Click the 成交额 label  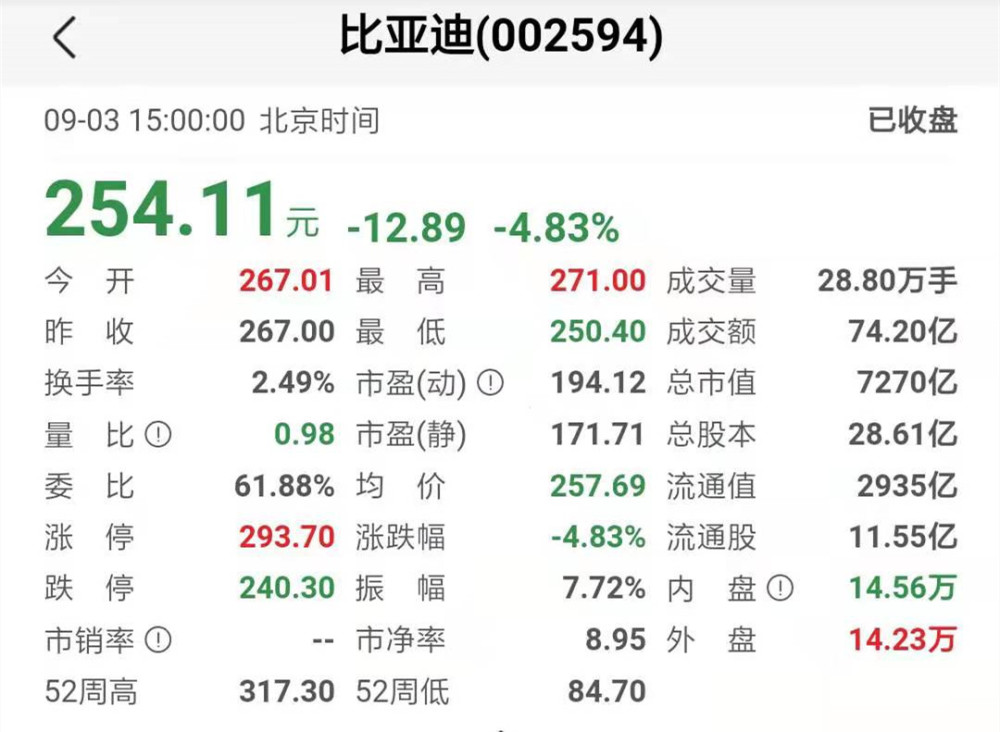[711, 332]
